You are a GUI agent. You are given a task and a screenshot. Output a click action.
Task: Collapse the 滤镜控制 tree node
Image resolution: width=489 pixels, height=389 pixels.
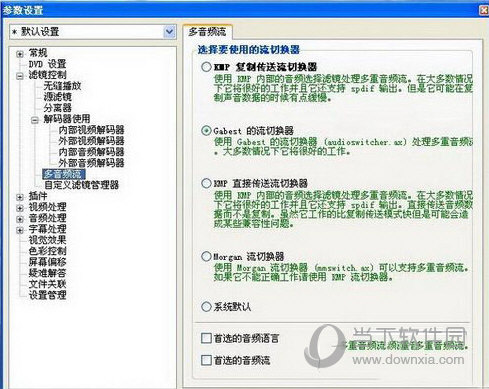click(20, 76)
